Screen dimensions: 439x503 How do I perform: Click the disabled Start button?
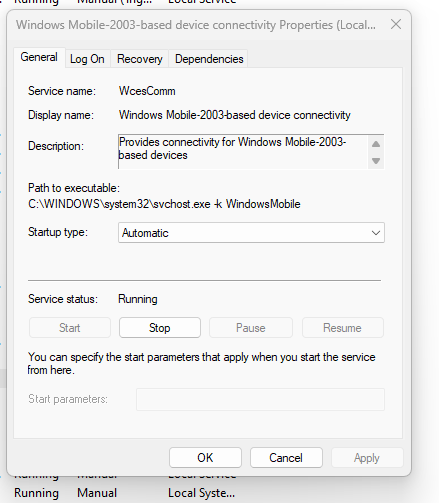[70, 328]
